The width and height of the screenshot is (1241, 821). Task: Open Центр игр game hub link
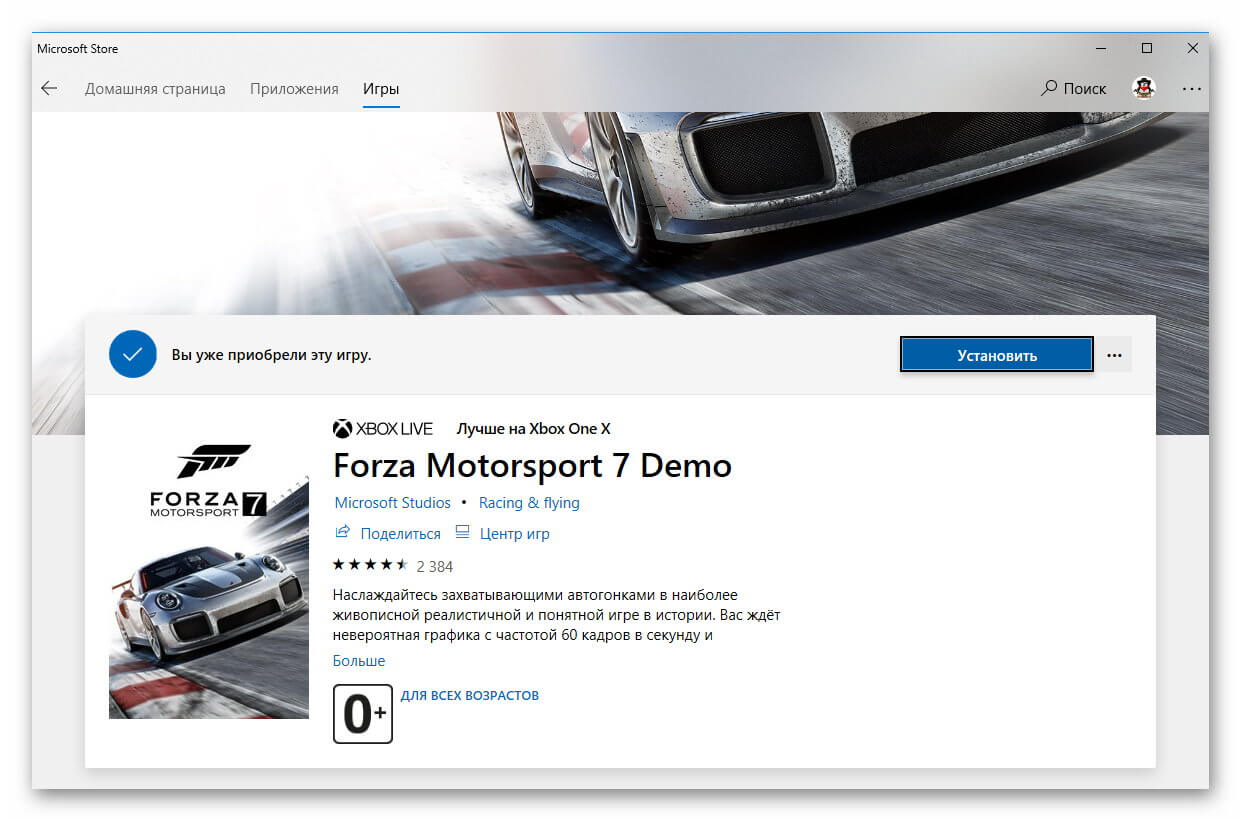click(x=515, y=534)
